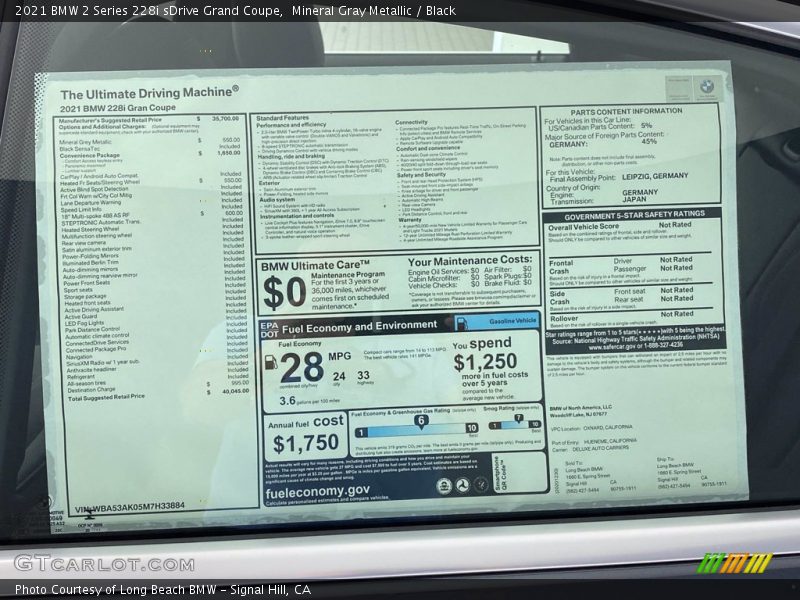Image resolution: width=800 pixels, height=600 pixels.
Task: Click the Monroney label BMW propeller emblem top left
Action: click(706, 87)
